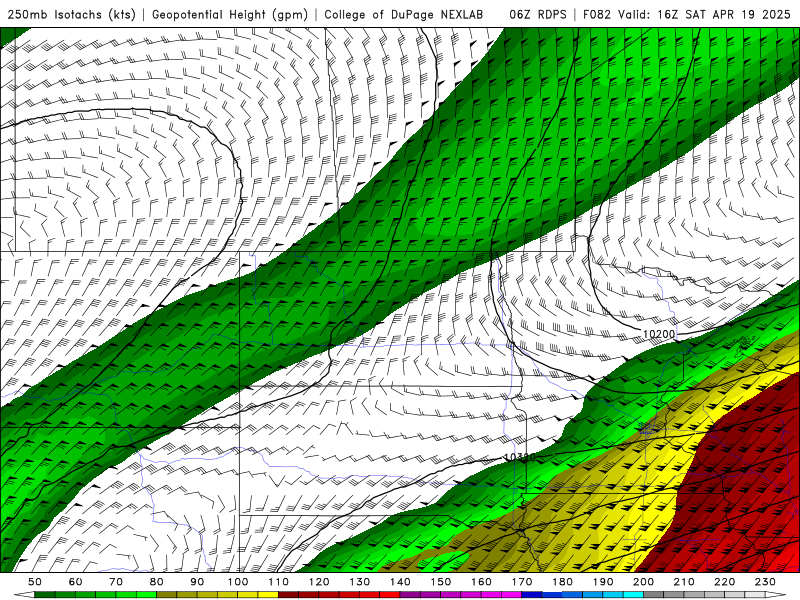Click the '250mb Isotachs (kts)' title text
The width and height of the screenshot is (800, 600).
coord(71,15)
